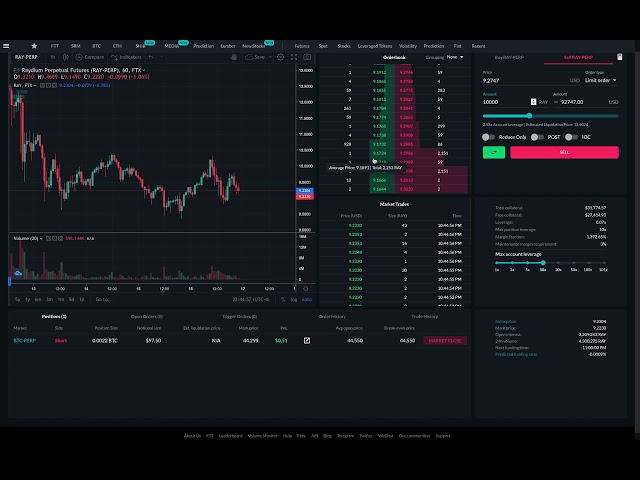
Task: Save chart layout cloud icon
Action: tap(249, 57)
